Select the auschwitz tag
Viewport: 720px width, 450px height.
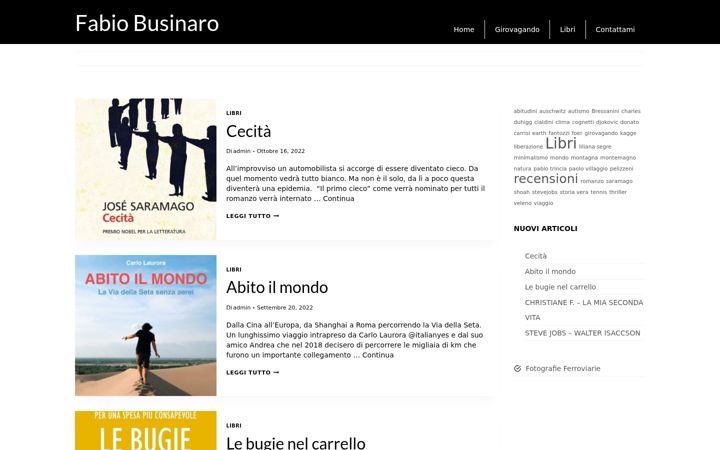[x=552, y=111]
